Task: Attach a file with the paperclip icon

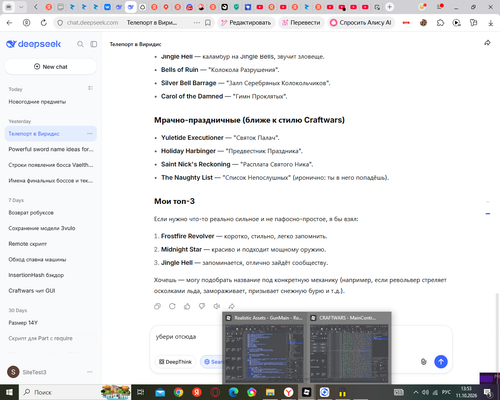Action: (423, 362)
